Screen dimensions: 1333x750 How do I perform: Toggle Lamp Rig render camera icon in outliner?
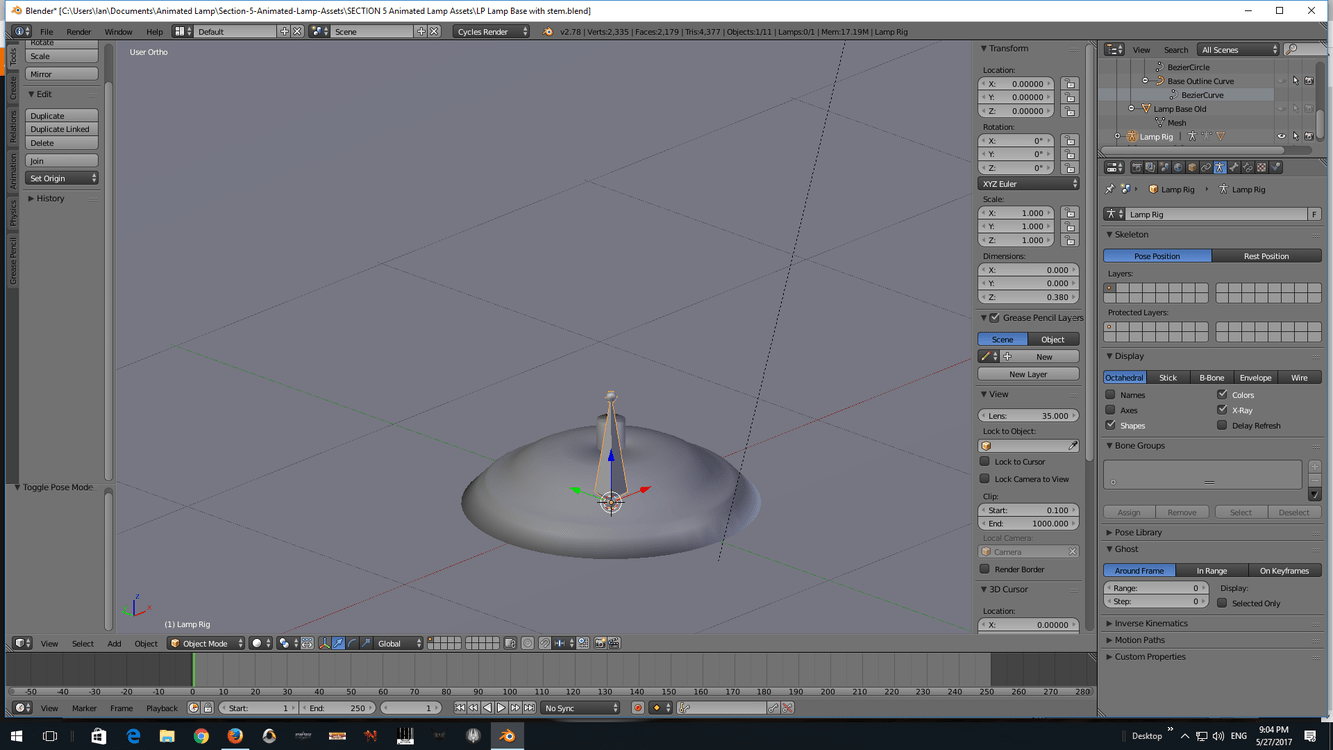[x=1308, y=137]
